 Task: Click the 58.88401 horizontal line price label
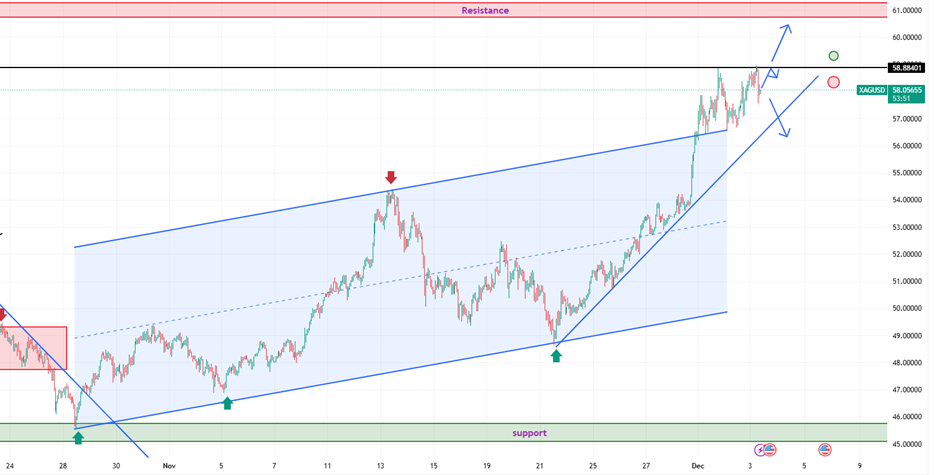point(906,68)
